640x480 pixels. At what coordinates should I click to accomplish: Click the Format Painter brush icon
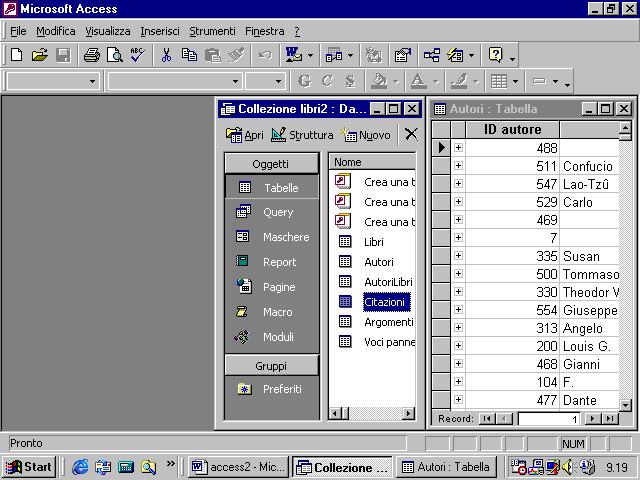236,55
